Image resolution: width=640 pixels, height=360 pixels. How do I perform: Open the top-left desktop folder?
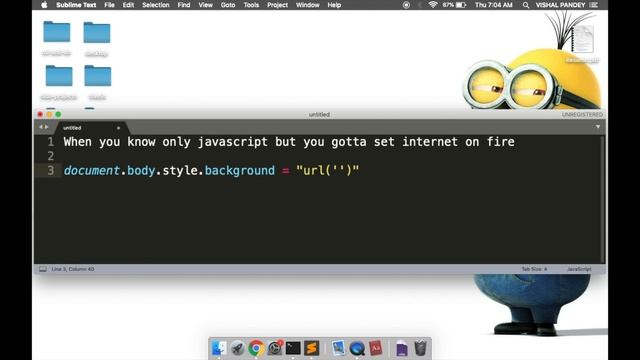point(57,32)
